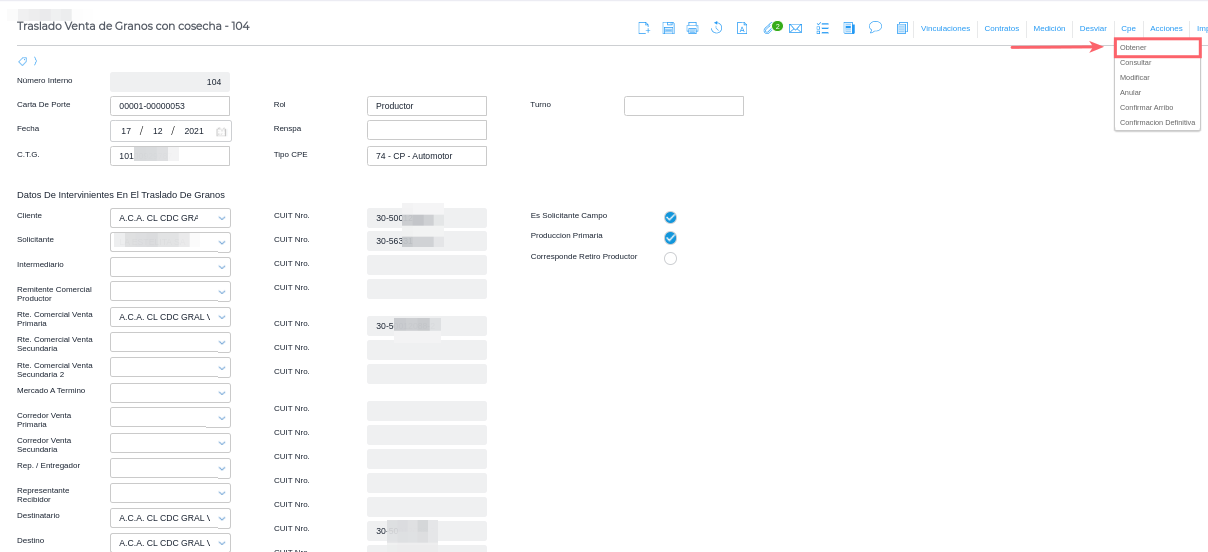The width and height of the screenshot is (1208, 552).
Task: Open the checklist icon in toolbar
Action: [x=822, y=28]
